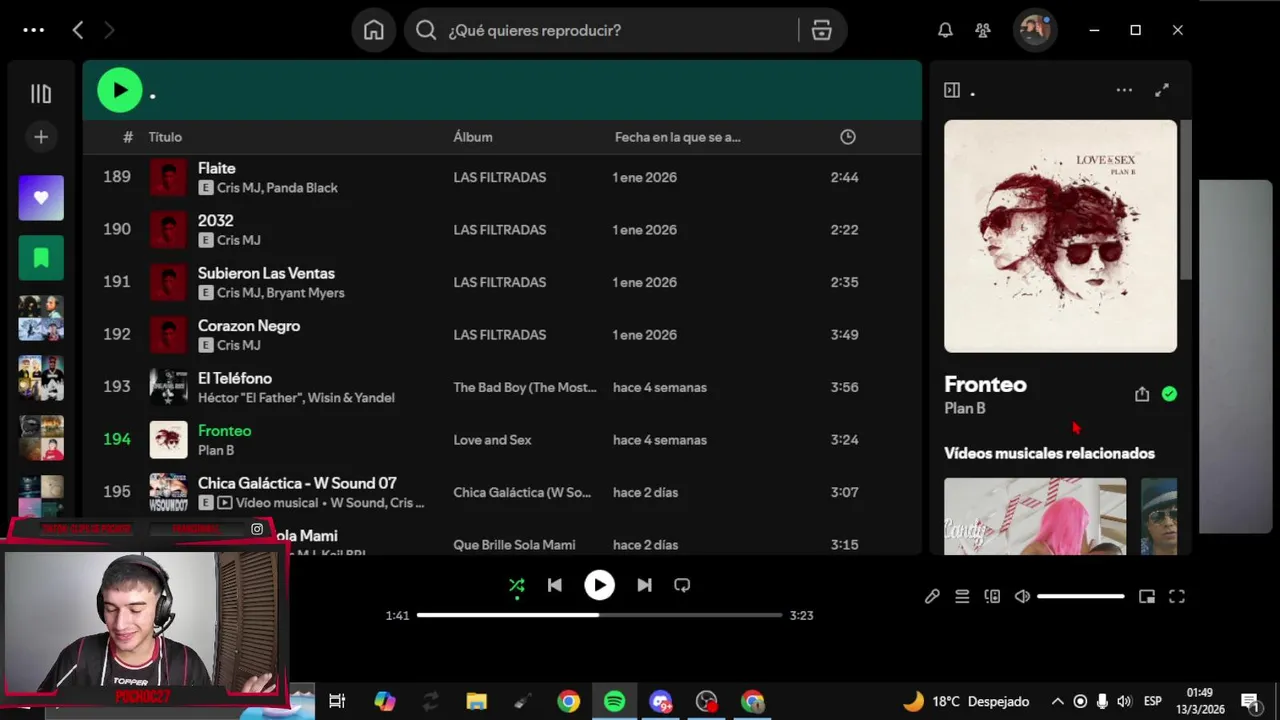Open the miniplayer icon
This screenshot has width=1280, height=720.
(1147, 596)
